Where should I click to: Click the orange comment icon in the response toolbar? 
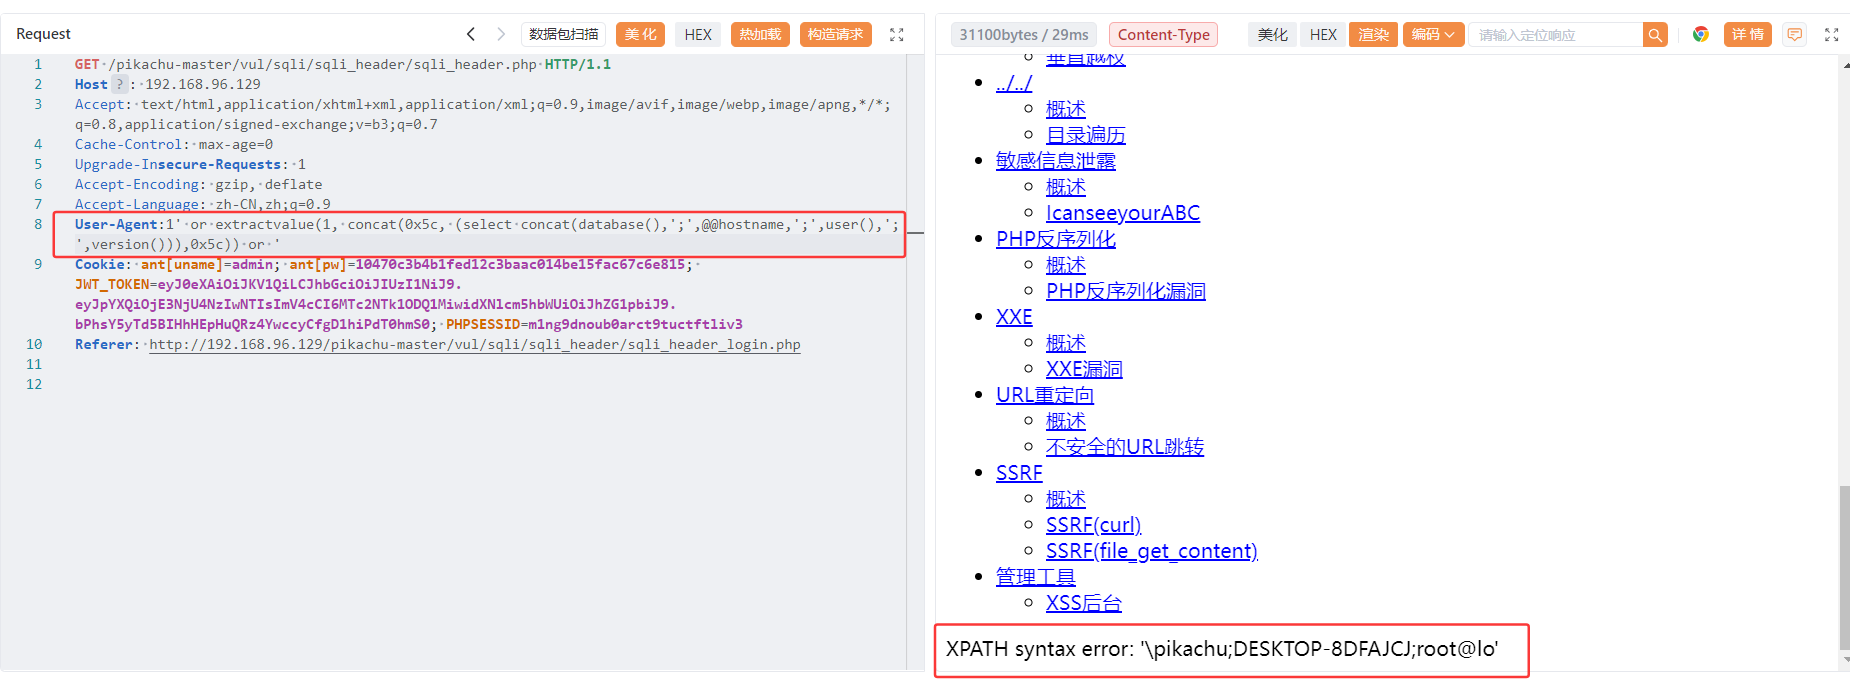1795,35
